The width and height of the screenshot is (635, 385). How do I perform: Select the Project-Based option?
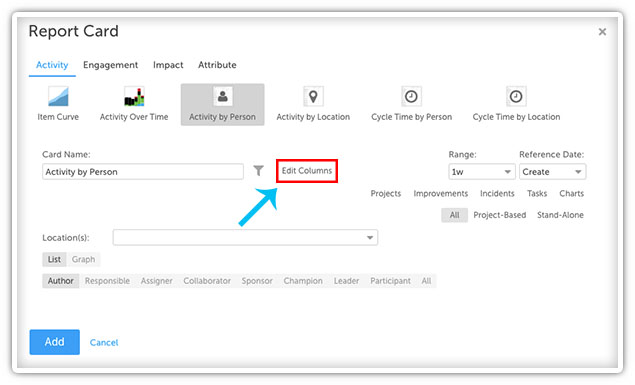[500, 215]
